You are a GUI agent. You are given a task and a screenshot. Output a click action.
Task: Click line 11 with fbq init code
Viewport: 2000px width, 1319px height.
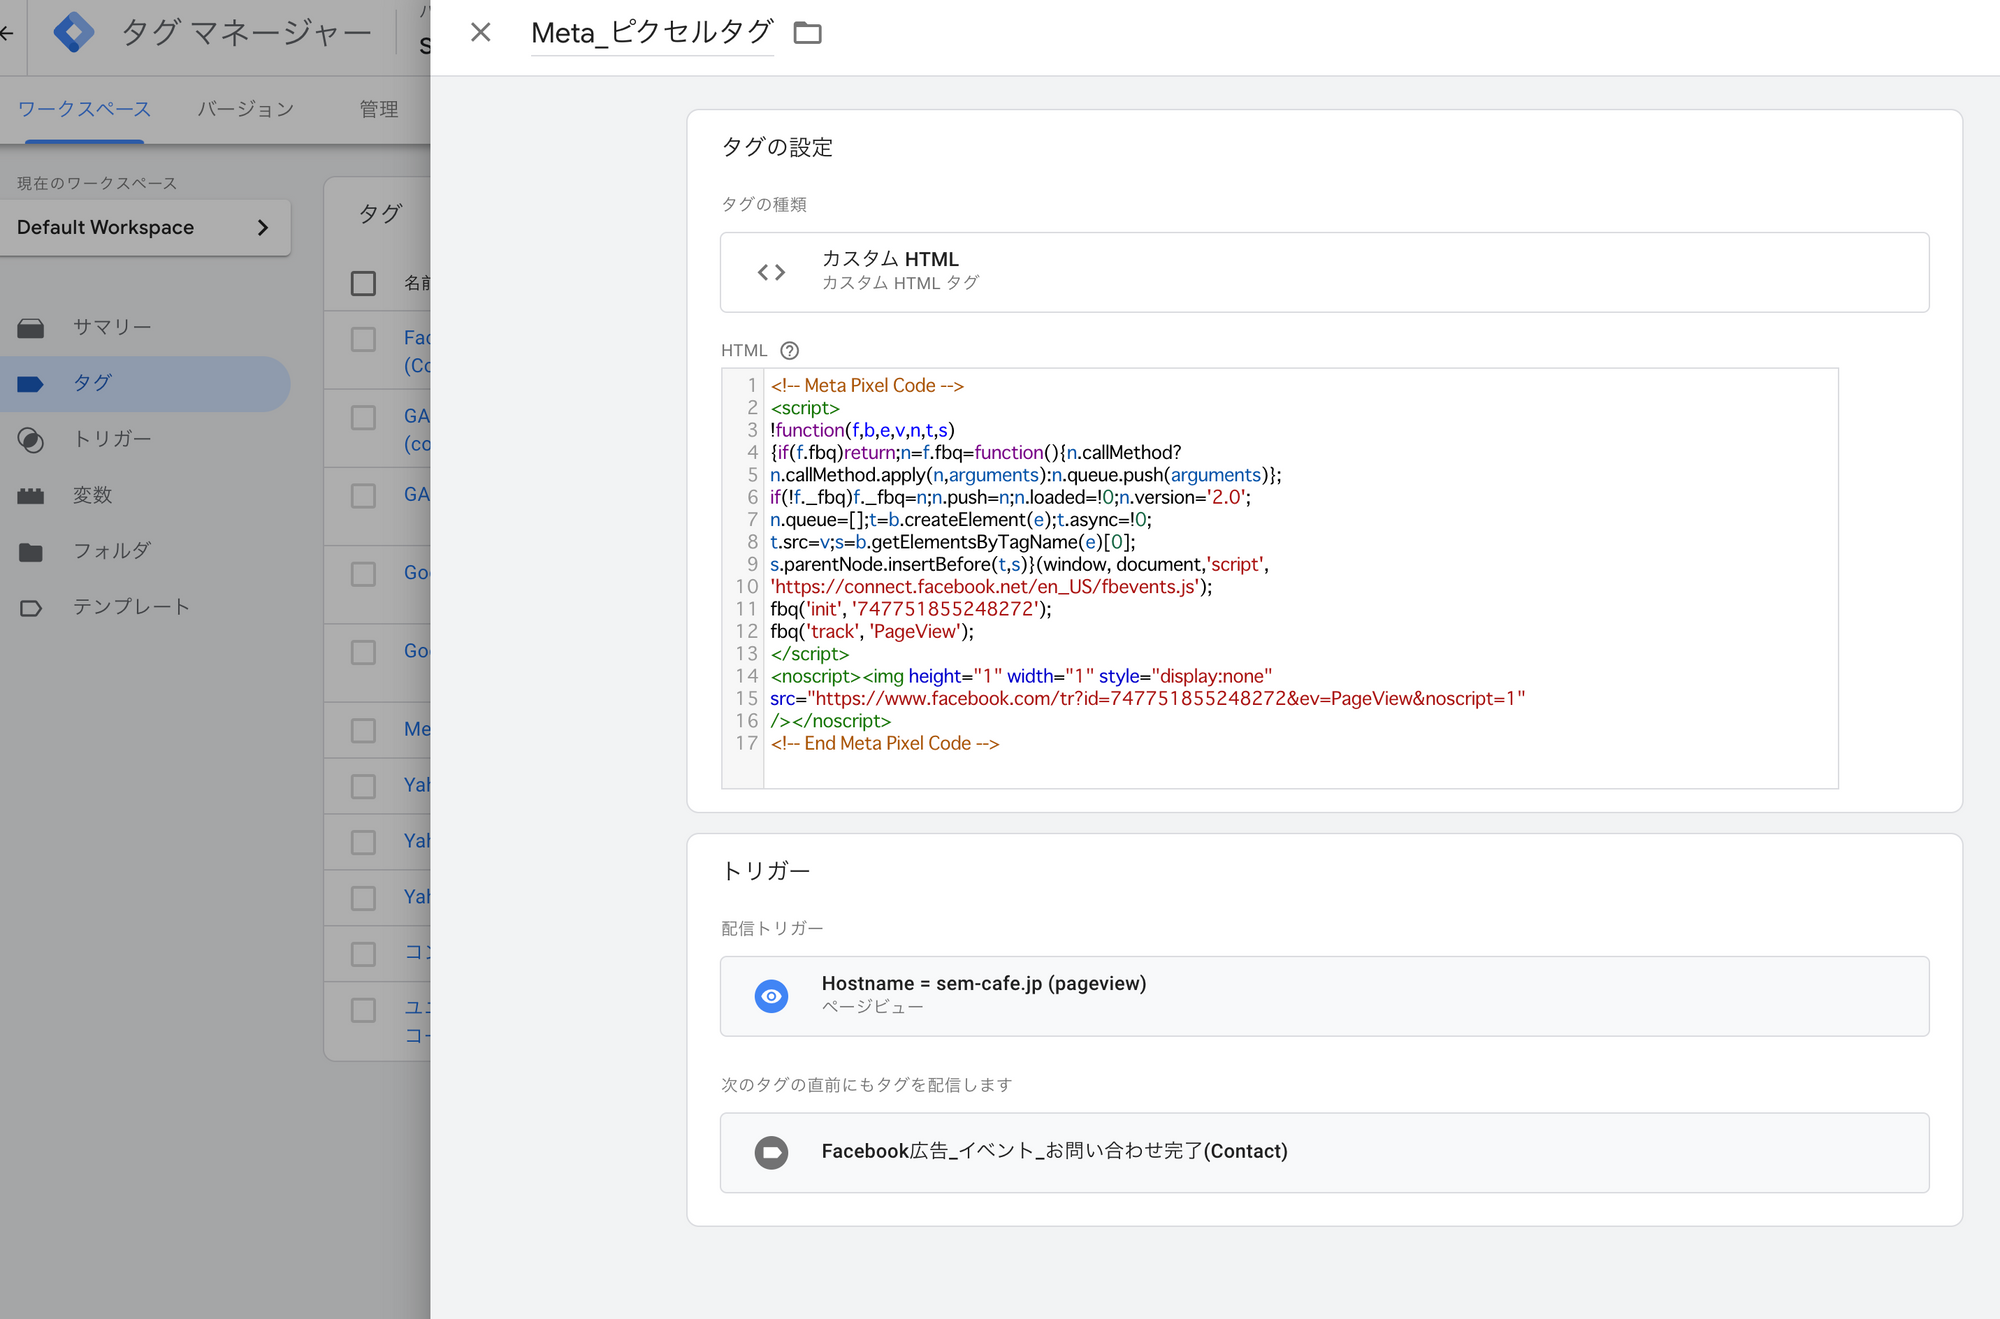click(910, 609)
